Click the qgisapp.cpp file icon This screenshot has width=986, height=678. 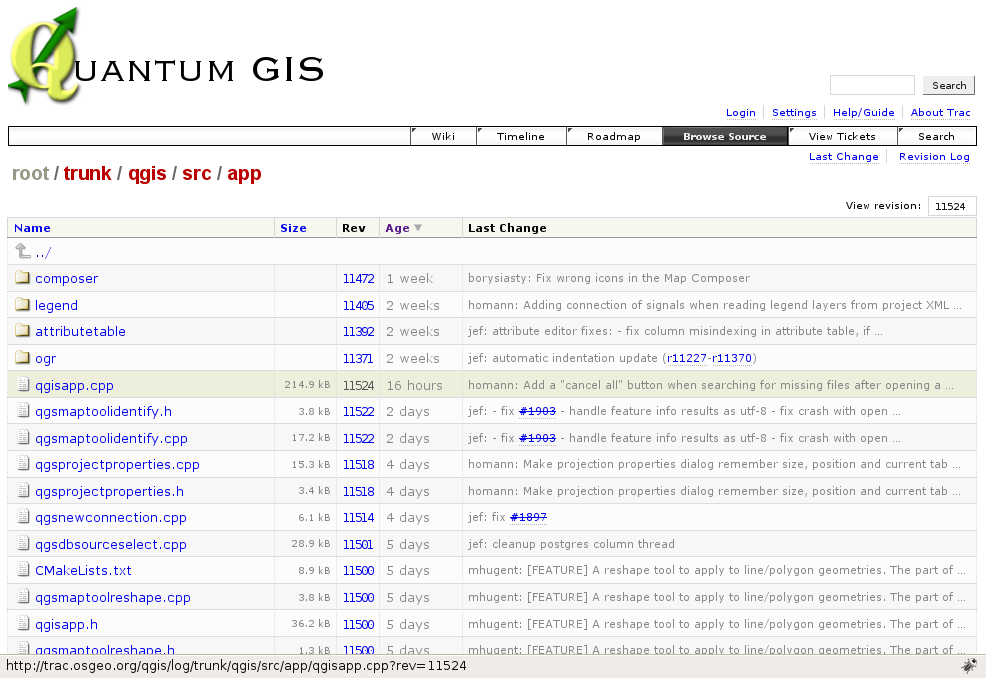(x=23, y=384)
